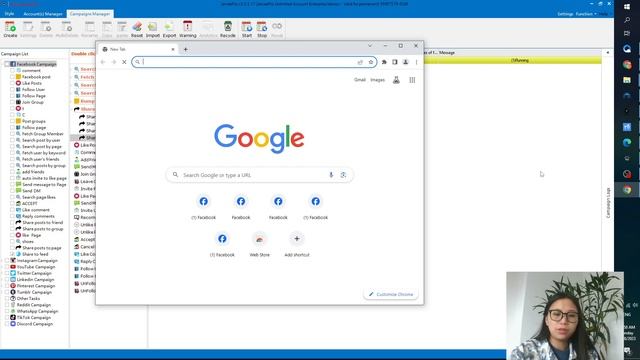Select Share posts to group item

[42, 229]
